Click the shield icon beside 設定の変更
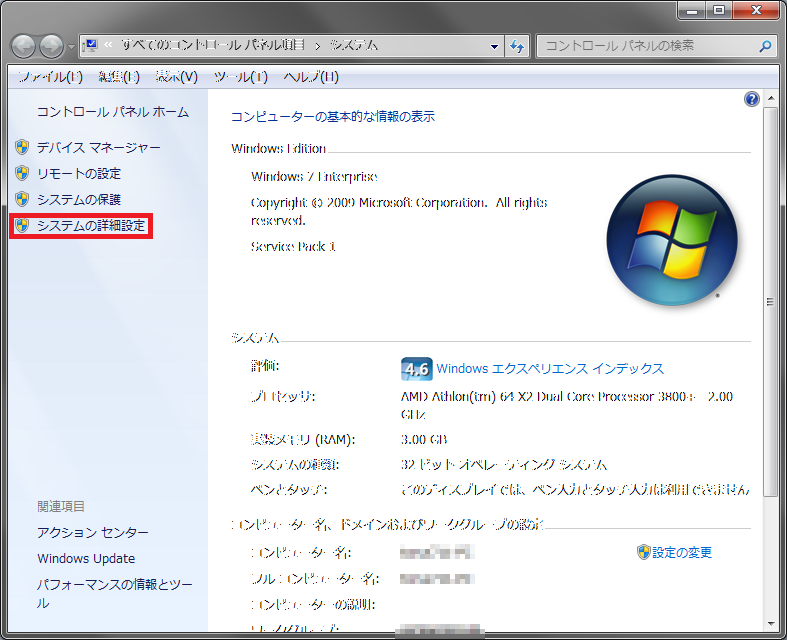The image size is (787, 640). [643, 552]
